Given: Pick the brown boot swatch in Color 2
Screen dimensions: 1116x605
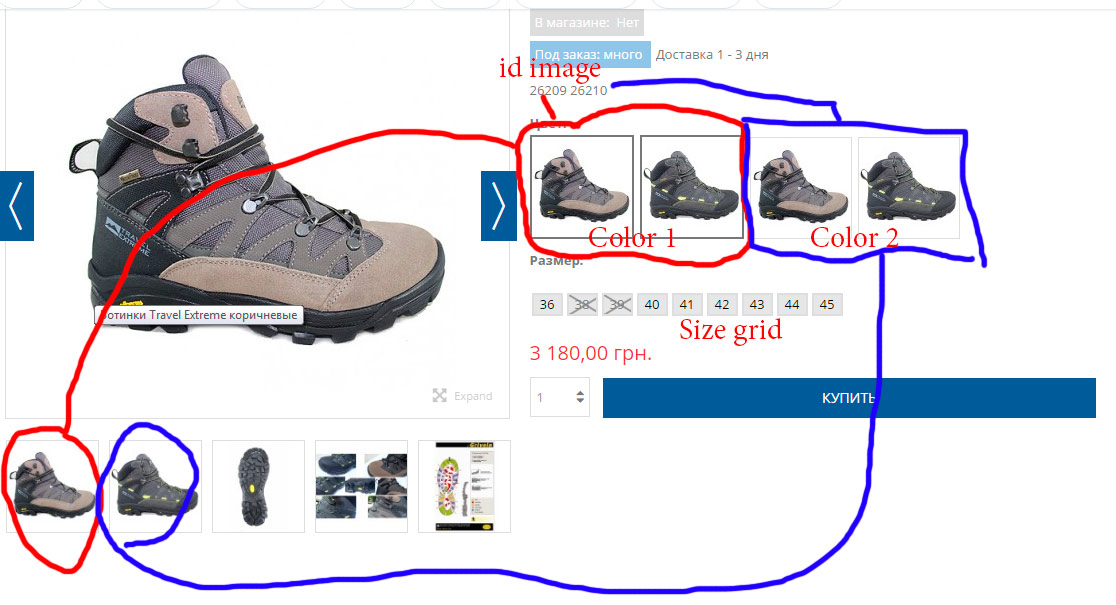Looking at the screenshot, I should click(801, 188).
